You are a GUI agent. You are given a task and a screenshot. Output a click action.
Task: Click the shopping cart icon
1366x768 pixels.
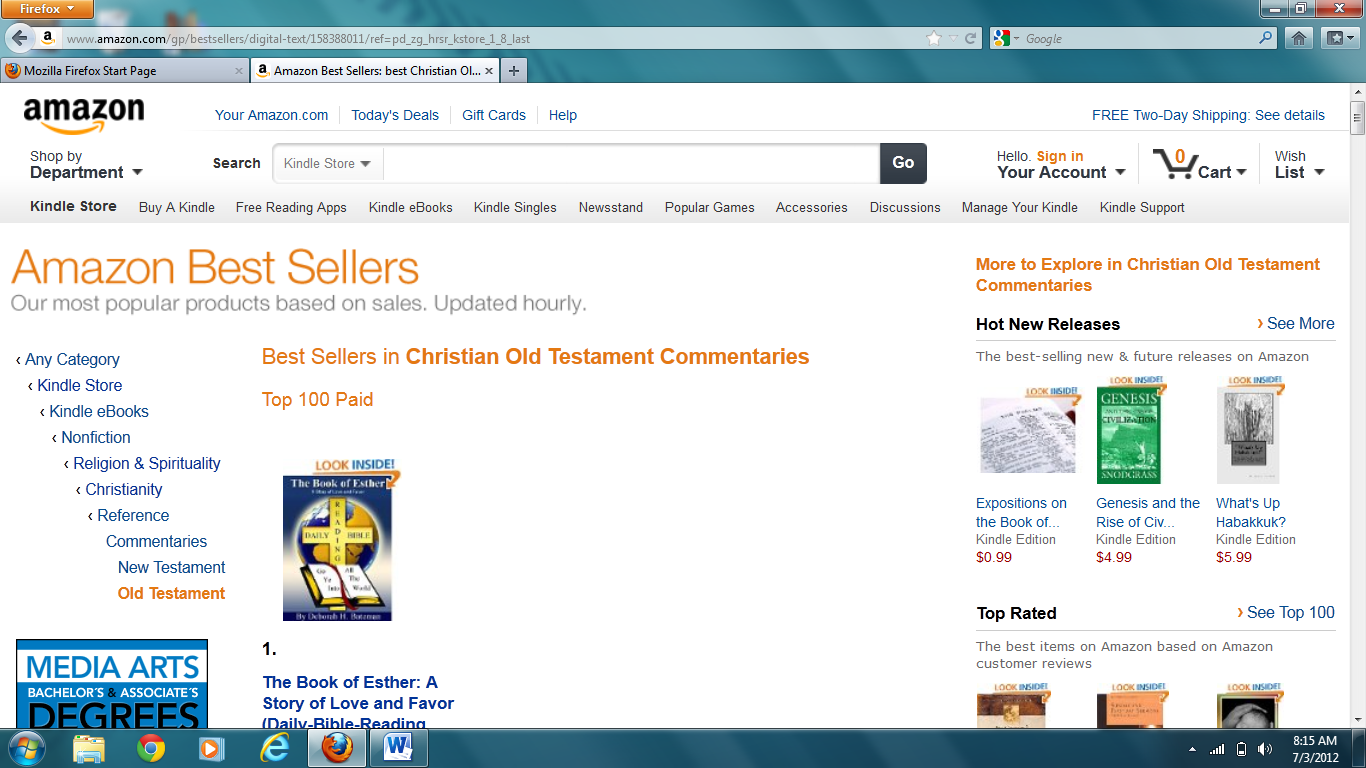tap(1172, 163)
